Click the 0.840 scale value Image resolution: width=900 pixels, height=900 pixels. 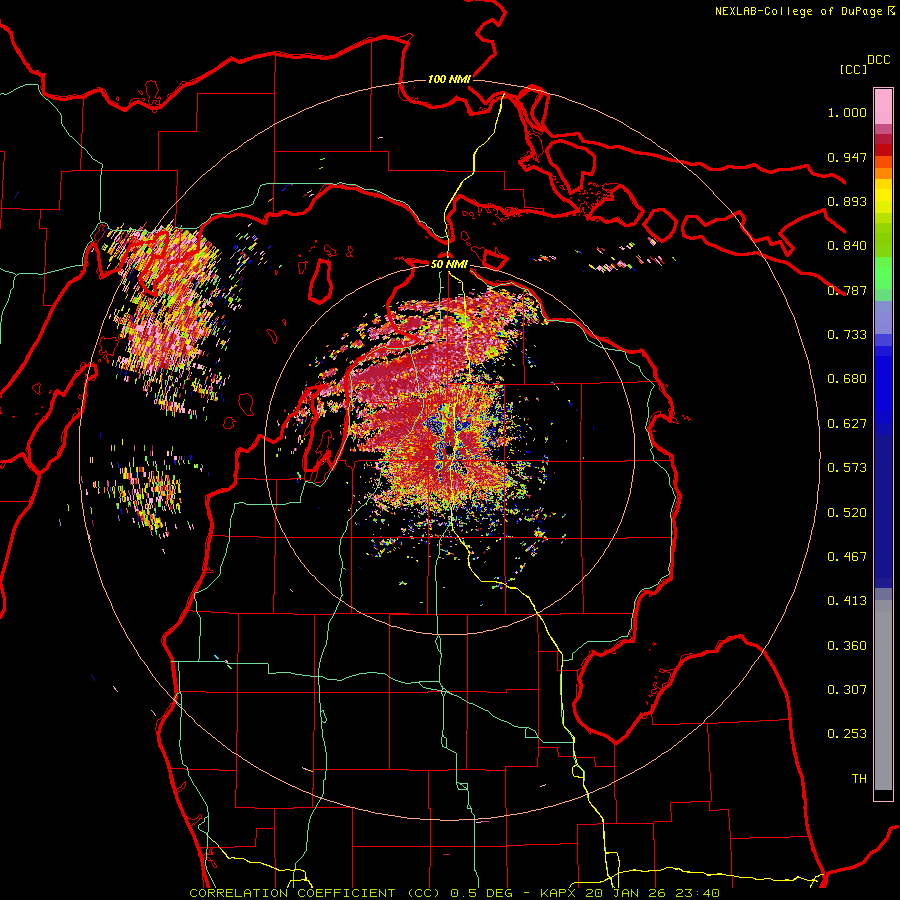pos(847,246)
